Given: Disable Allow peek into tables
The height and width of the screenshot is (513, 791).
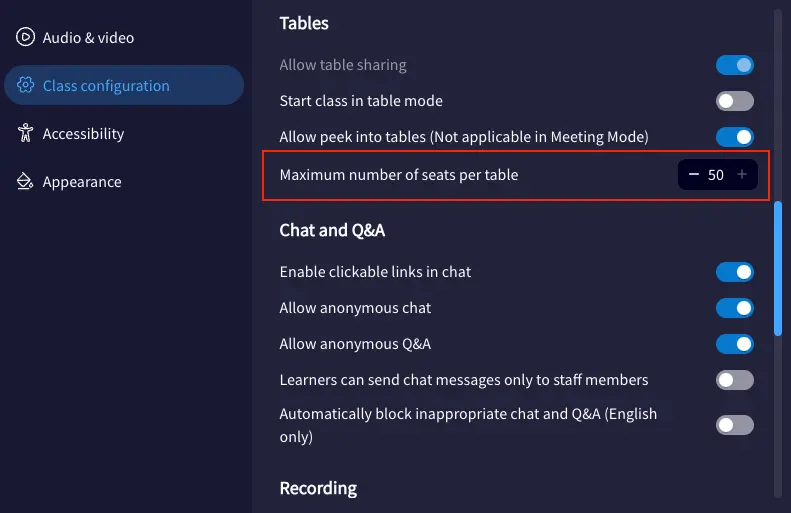Looking at the screenshot, I should point(734,137).
